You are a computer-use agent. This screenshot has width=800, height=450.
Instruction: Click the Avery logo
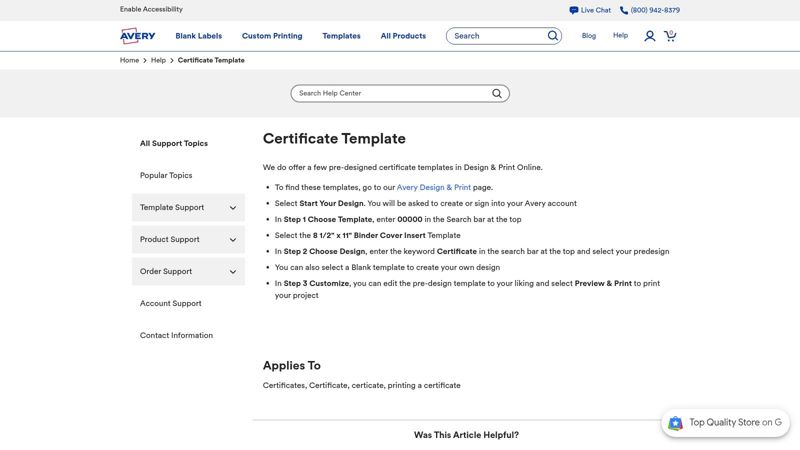(137, 36)
